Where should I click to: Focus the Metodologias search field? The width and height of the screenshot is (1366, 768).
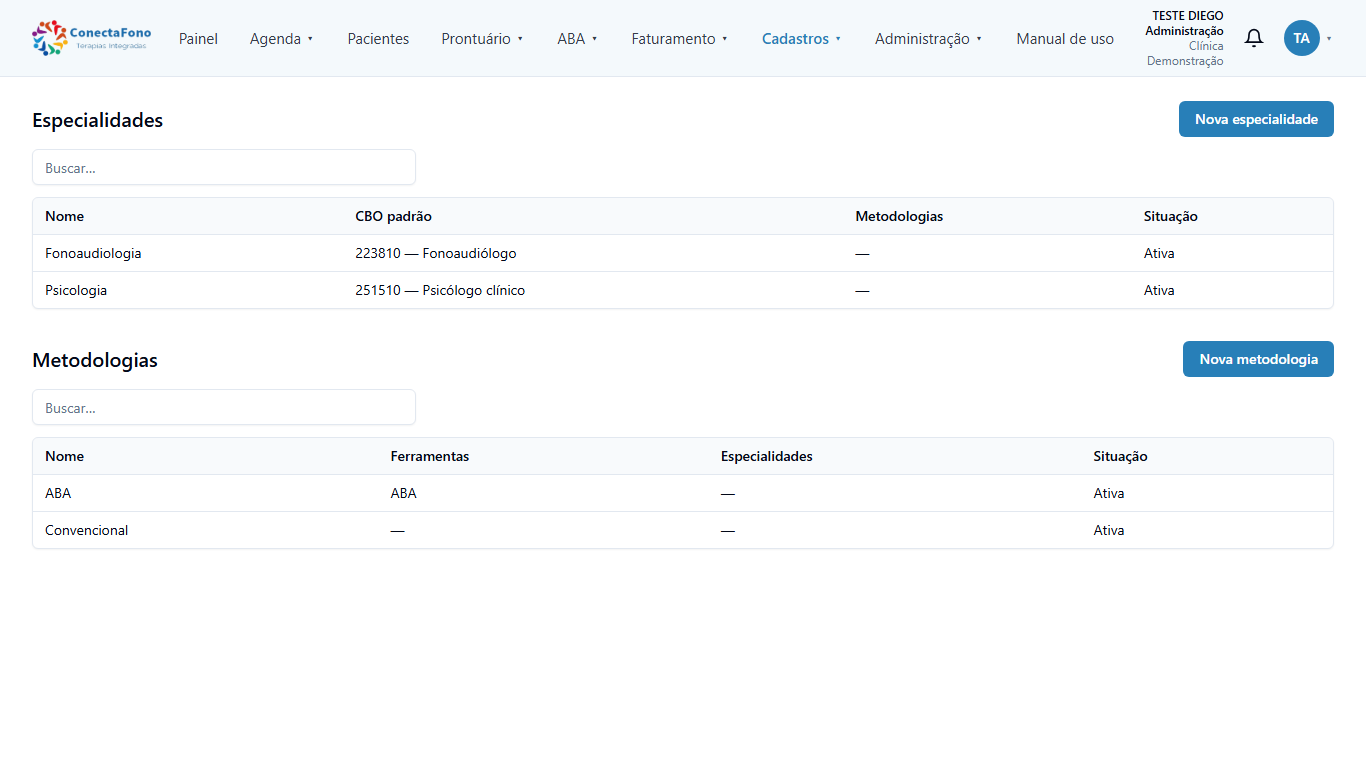point(224,407)
